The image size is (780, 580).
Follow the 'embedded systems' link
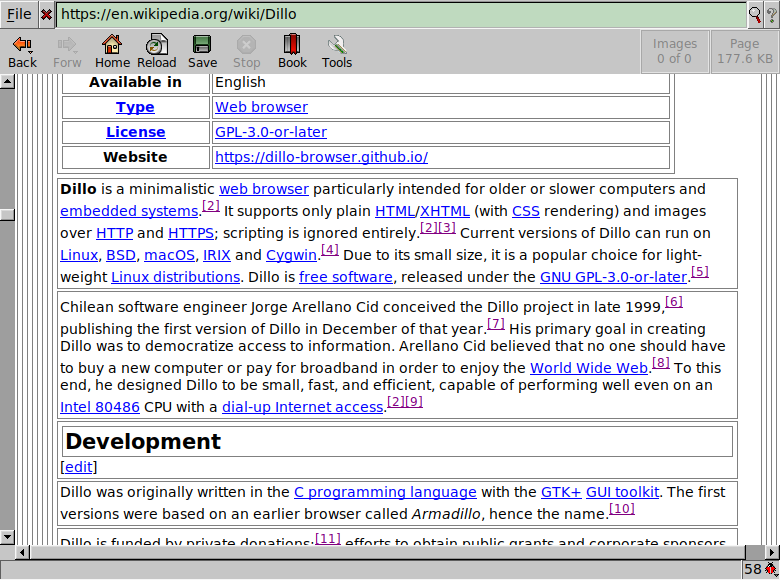129,211
